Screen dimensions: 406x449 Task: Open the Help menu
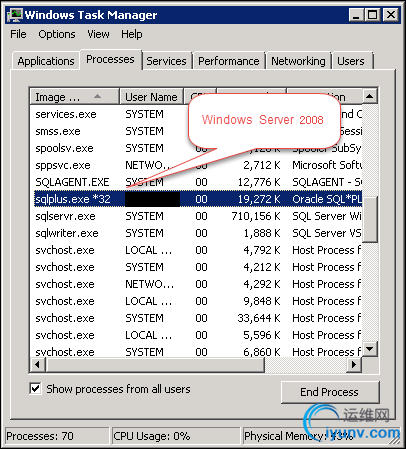point(132,34)
